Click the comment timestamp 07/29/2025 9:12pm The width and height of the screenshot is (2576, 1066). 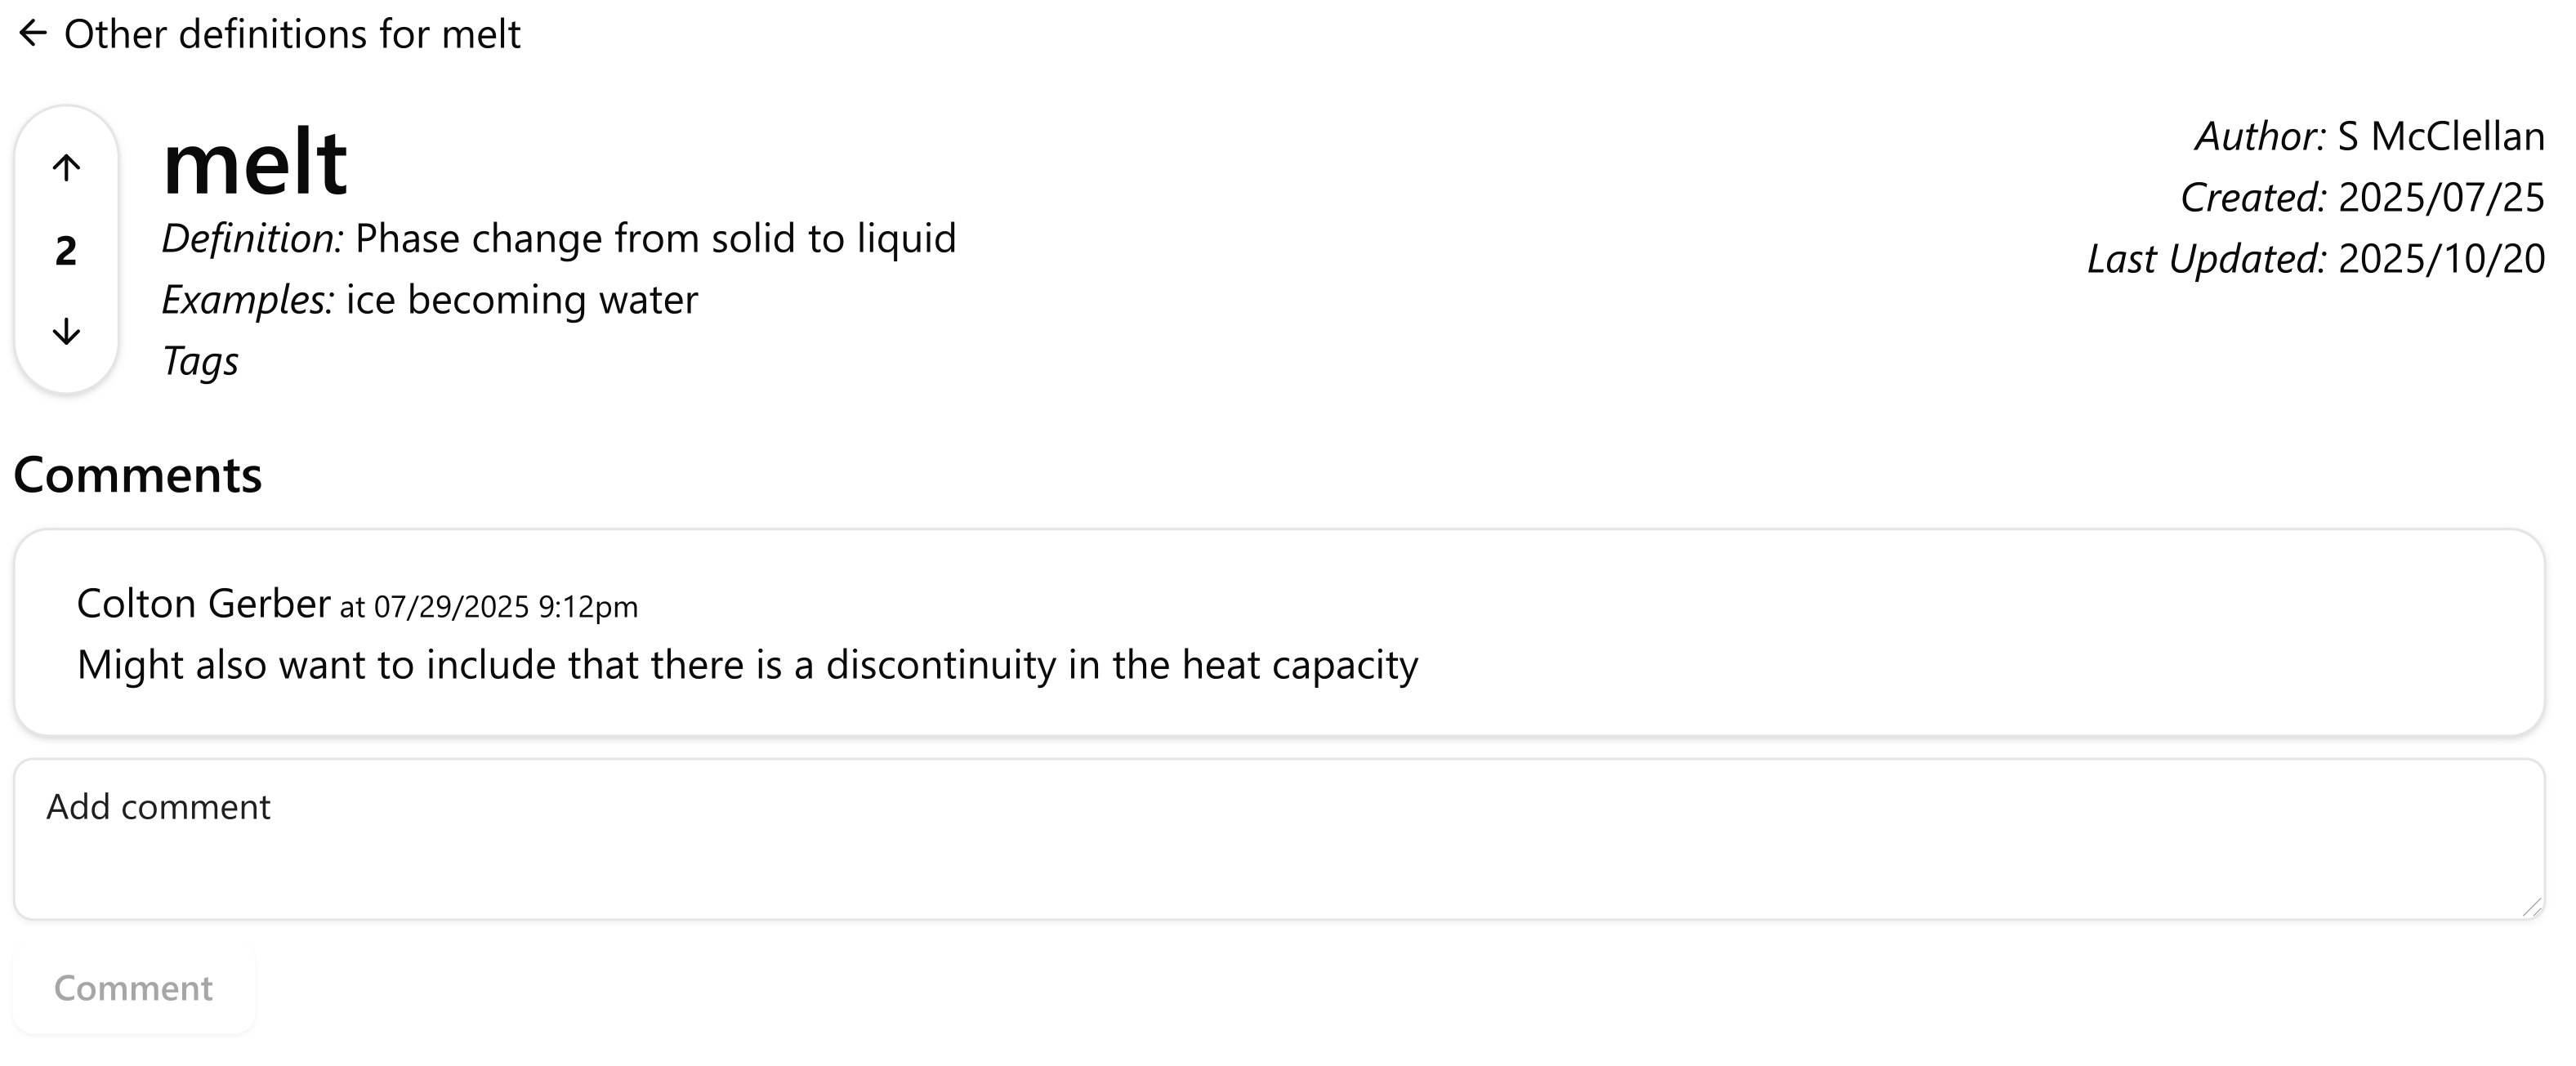tap(505, 607)
